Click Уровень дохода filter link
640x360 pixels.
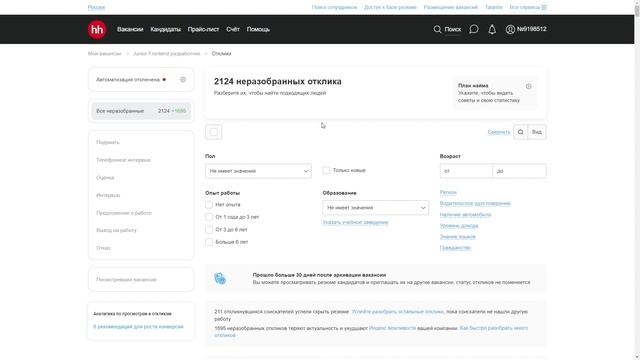pos(459,226)
